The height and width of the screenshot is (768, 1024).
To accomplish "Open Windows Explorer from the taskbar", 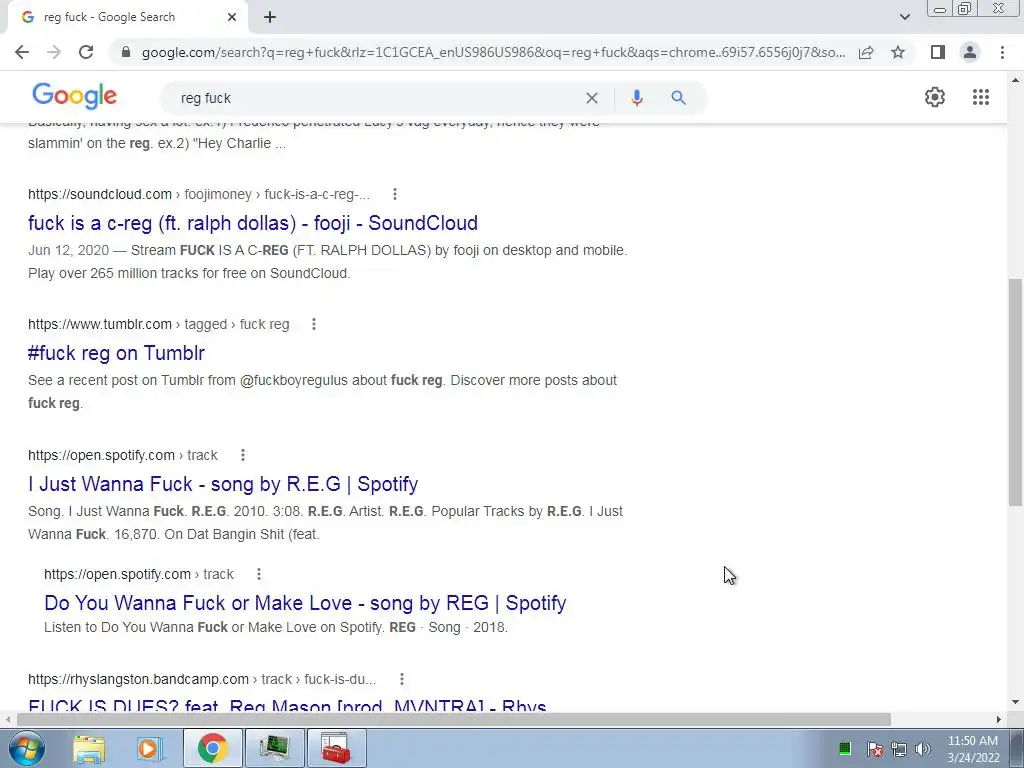I will 89,748.
